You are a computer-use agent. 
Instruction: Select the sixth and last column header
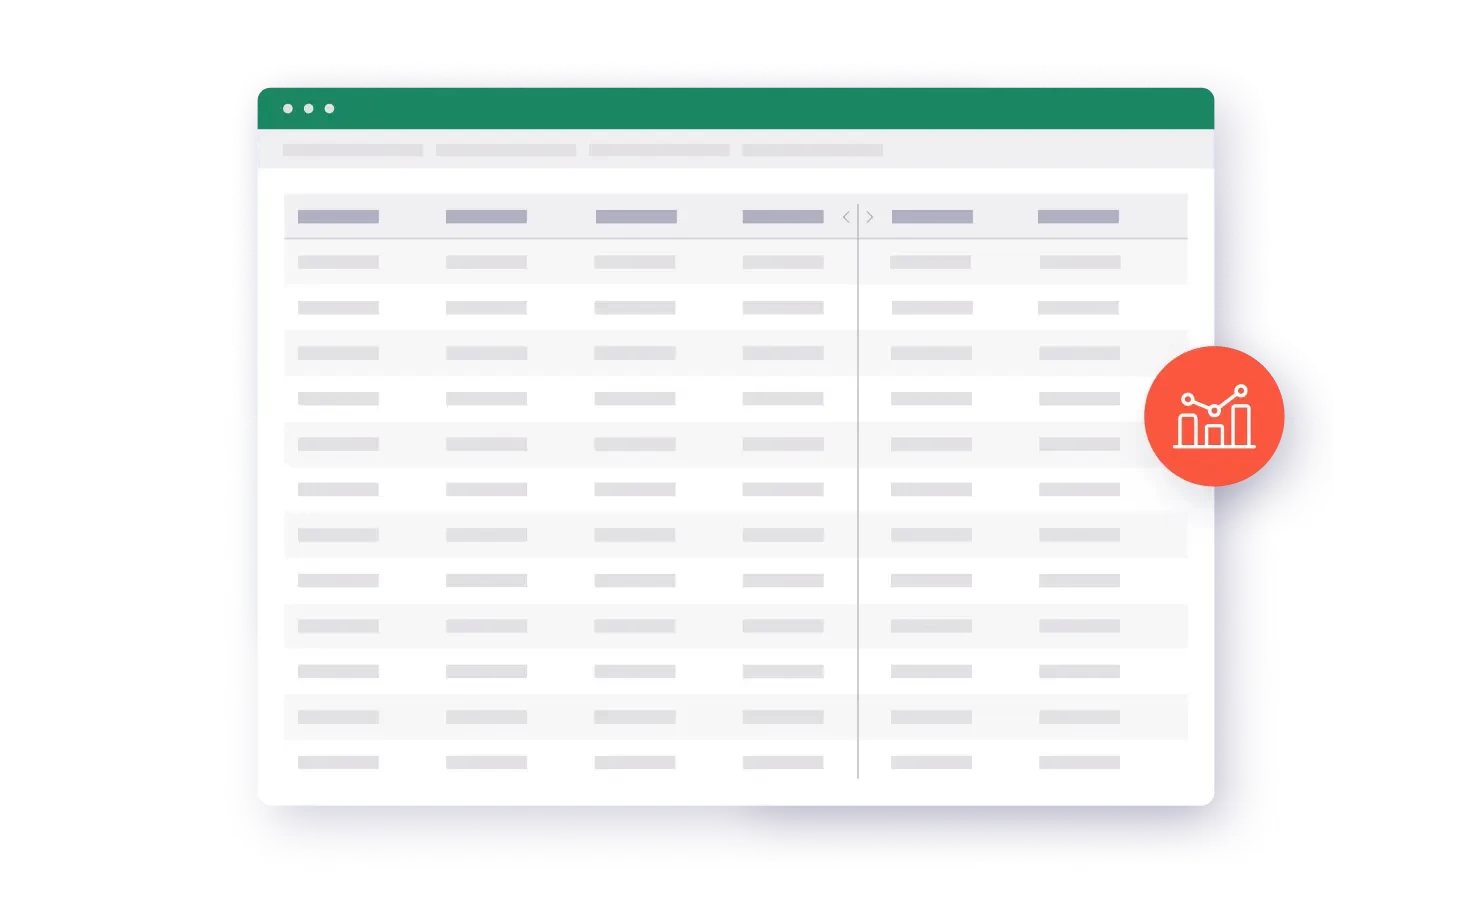point(1078,217)
